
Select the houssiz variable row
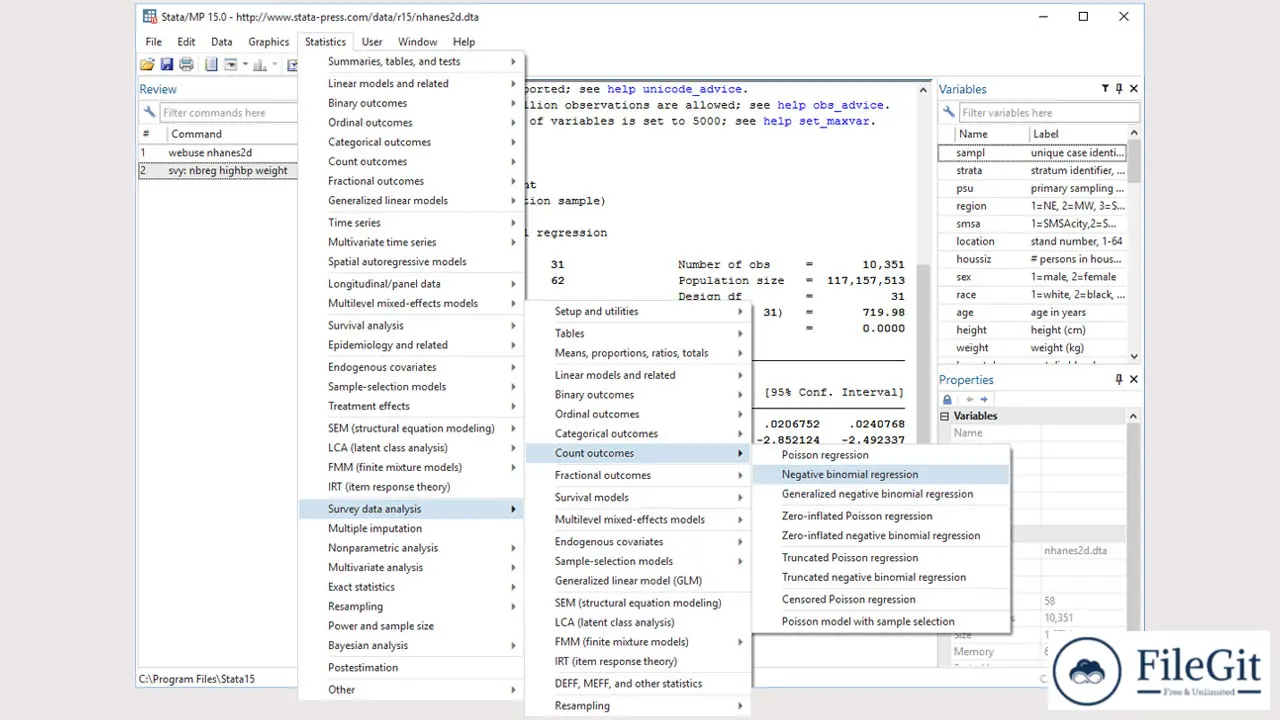click(x=1033, y=259)
